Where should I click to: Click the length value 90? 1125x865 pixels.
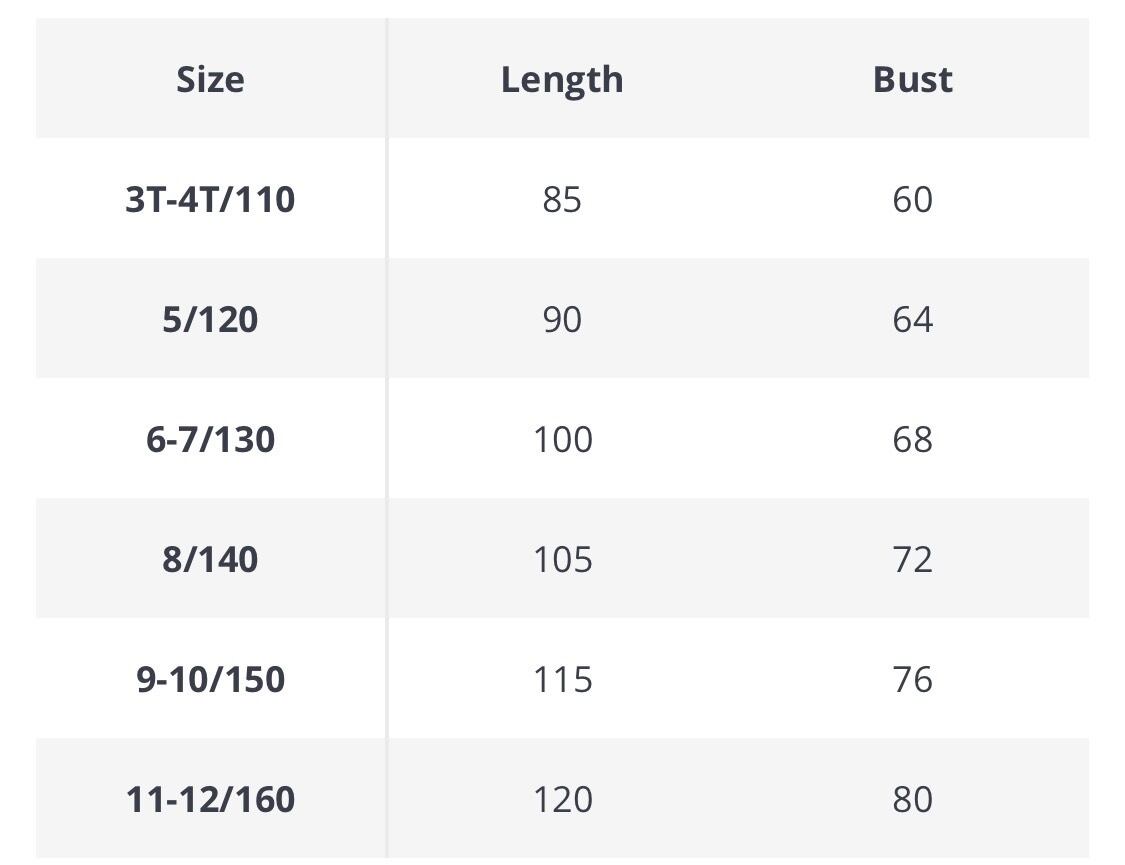coord(562,318)
